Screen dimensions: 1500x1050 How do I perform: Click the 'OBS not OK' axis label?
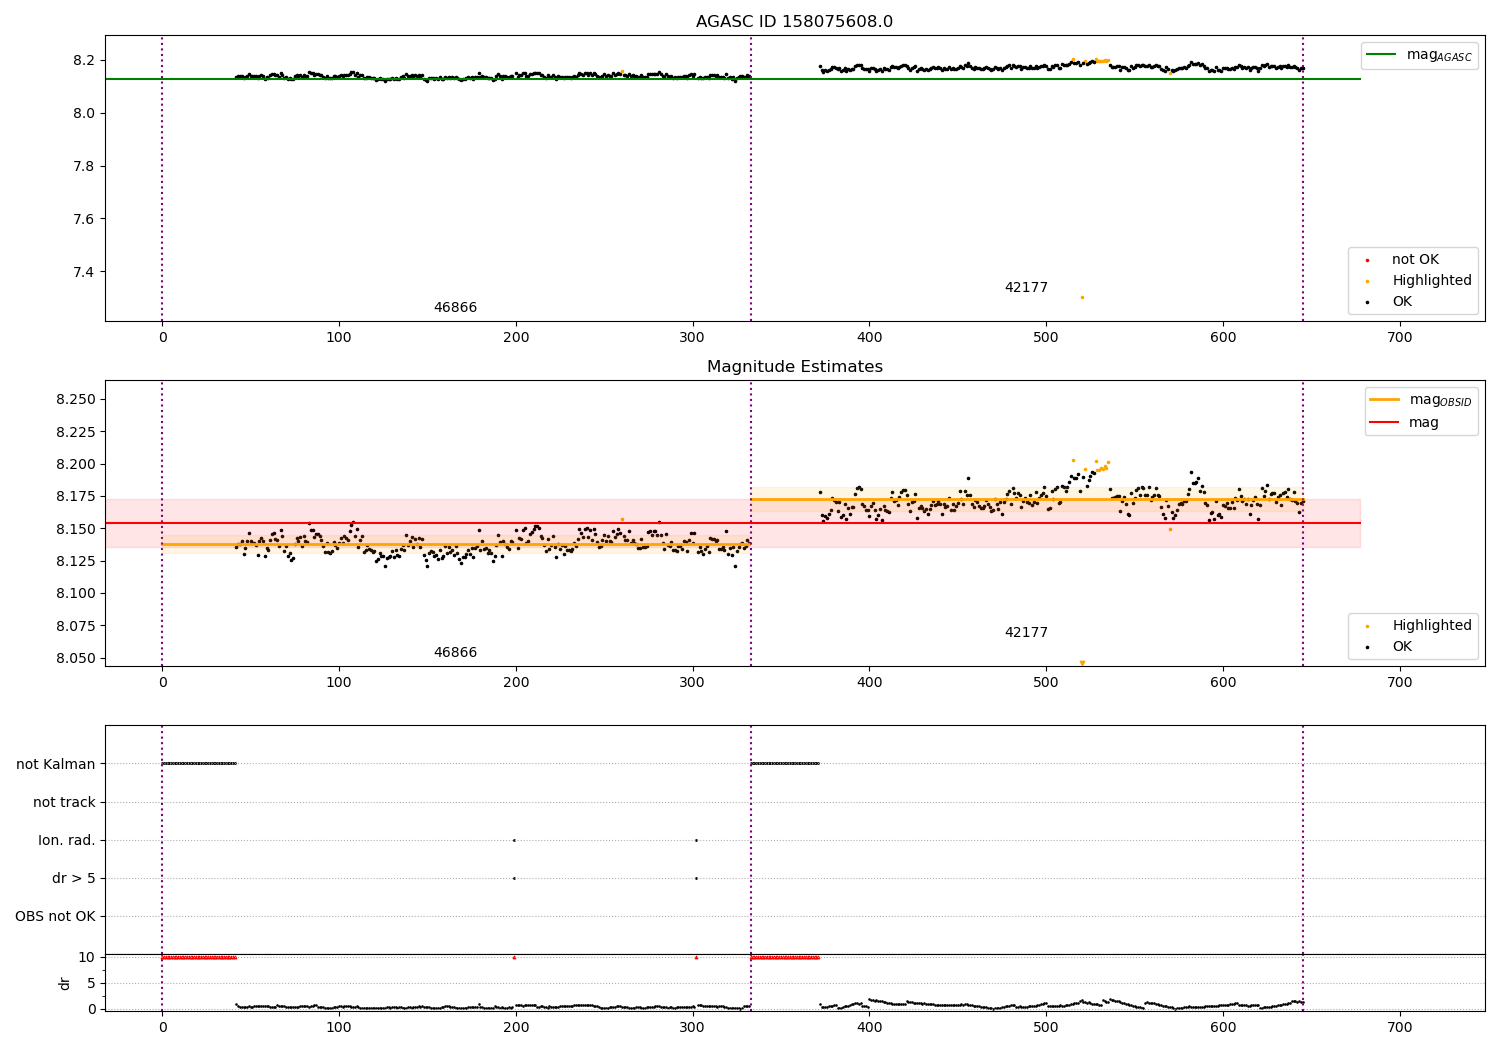[55, 916]
